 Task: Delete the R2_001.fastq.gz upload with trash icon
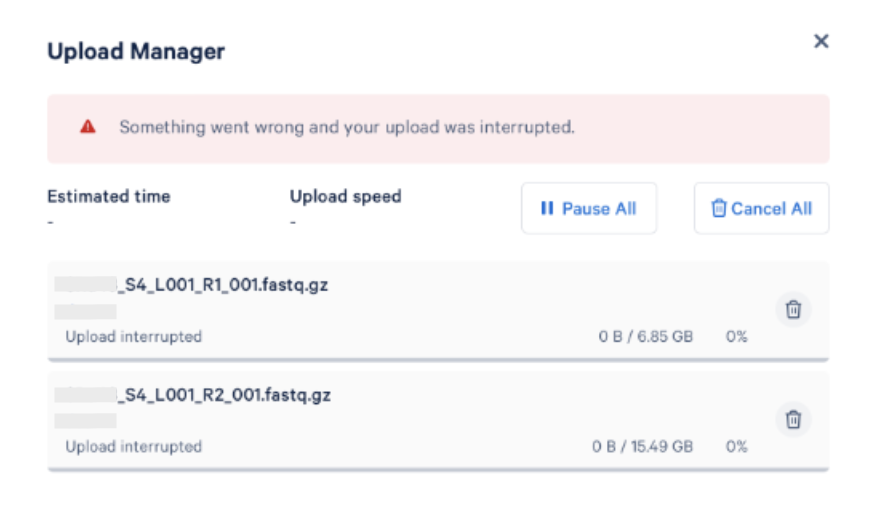coord(793,420)
